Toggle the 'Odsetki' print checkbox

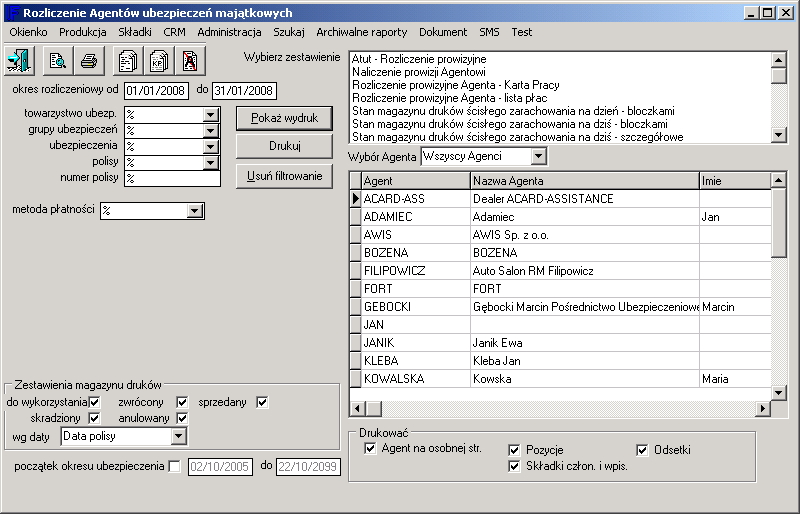pyautogui.click(x=642, y=450)
